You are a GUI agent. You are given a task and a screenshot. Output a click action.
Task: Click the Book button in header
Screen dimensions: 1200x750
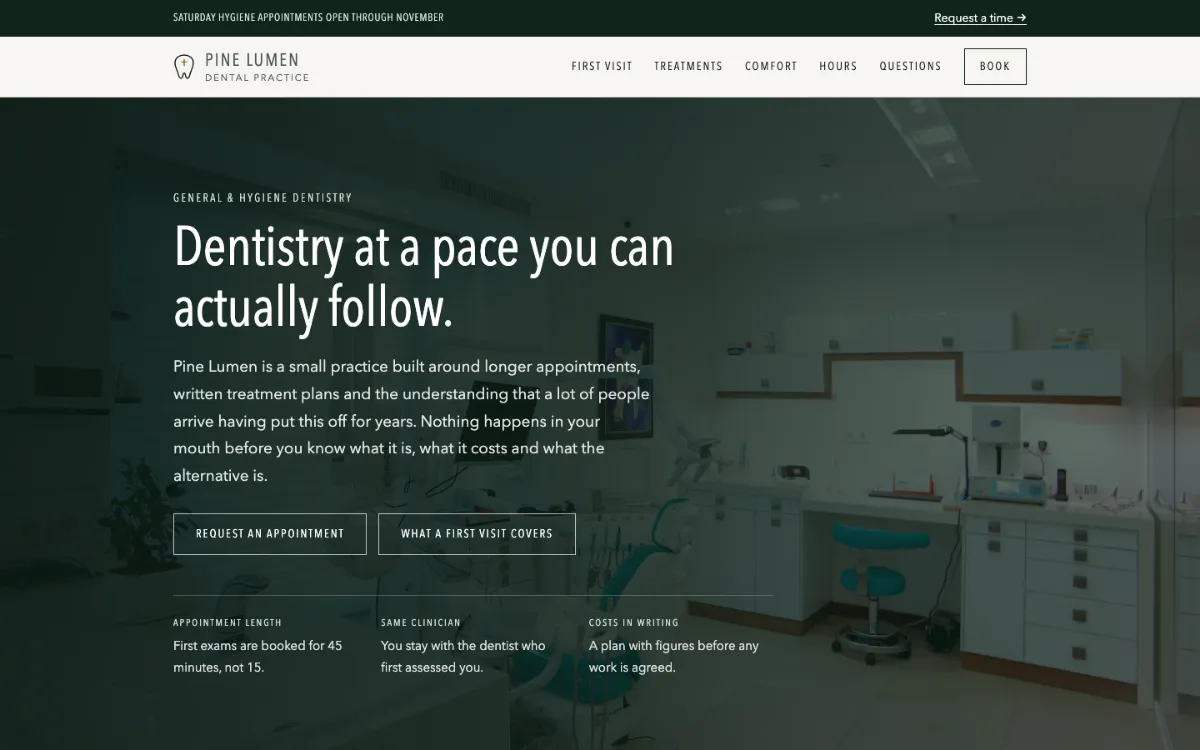tap(995, 66)
